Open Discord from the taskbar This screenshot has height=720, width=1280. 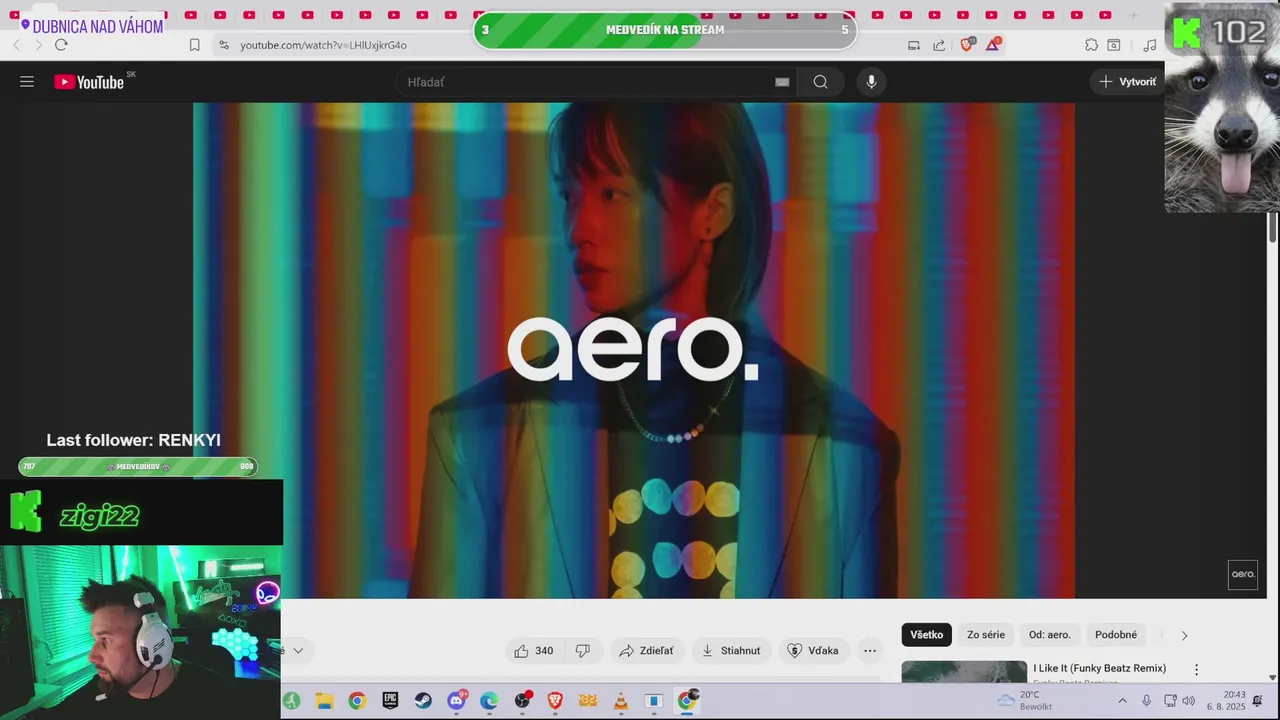coord(456,701)
